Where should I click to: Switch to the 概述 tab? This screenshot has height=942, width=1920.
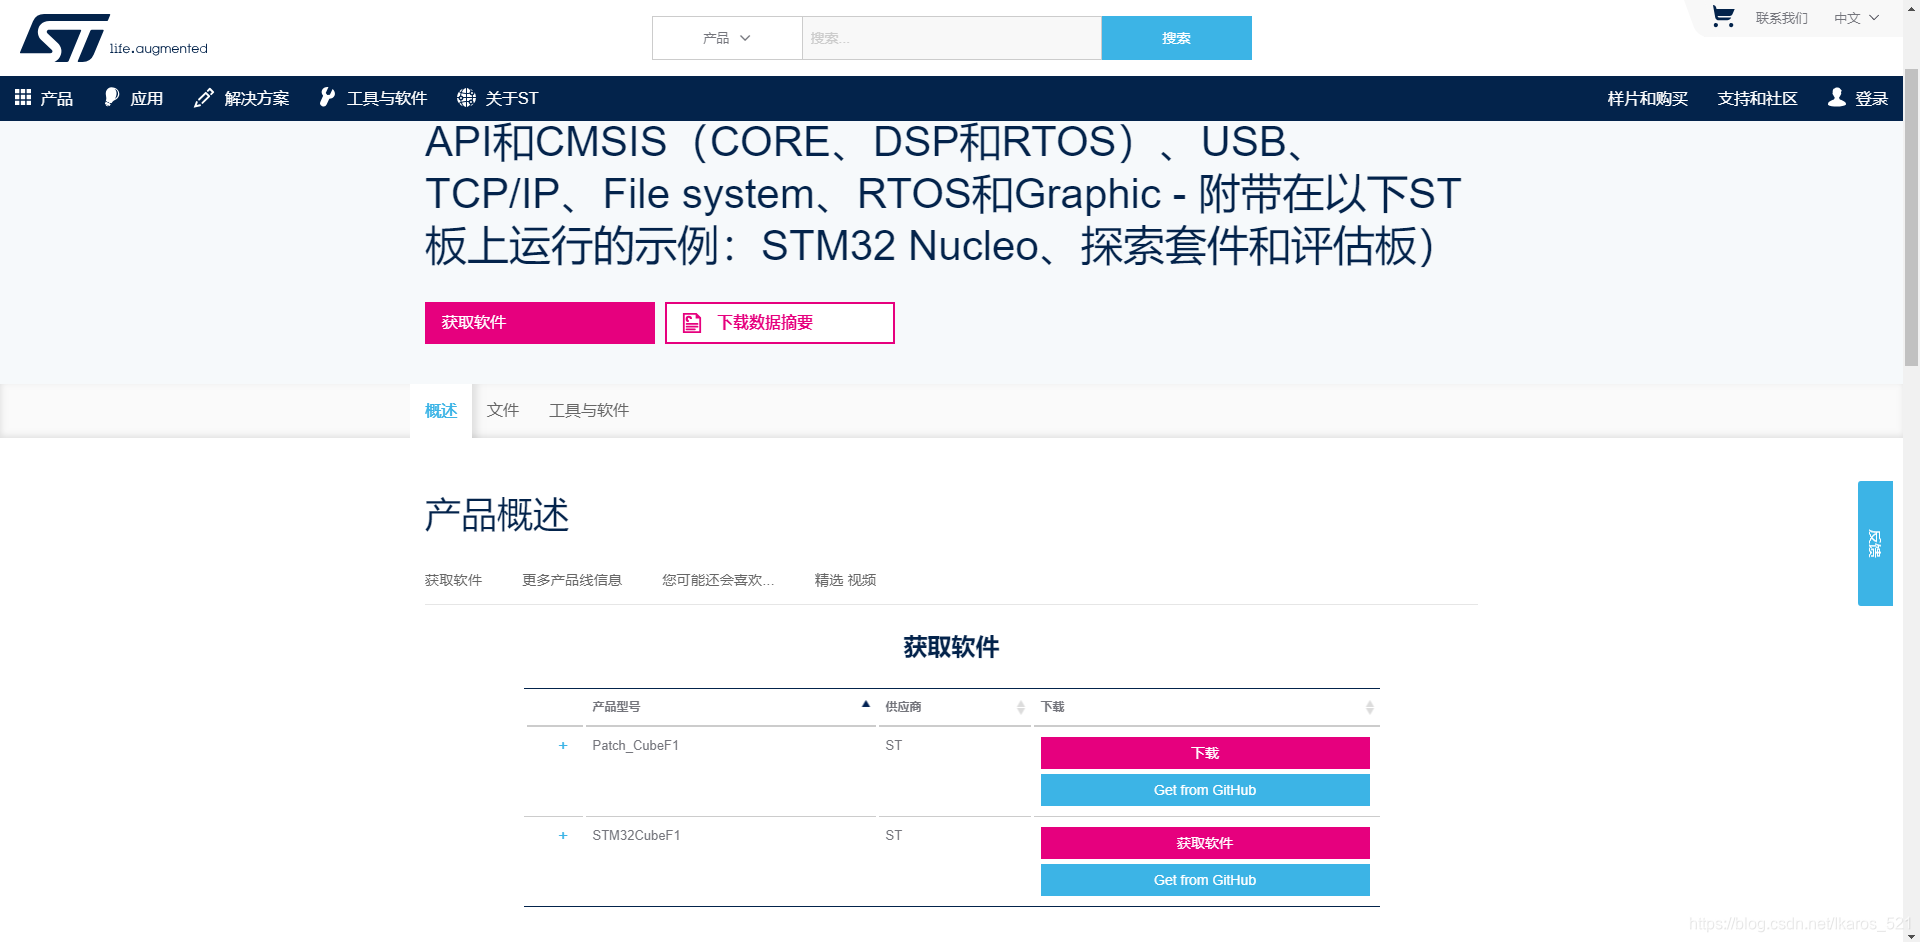click(441, 411)
